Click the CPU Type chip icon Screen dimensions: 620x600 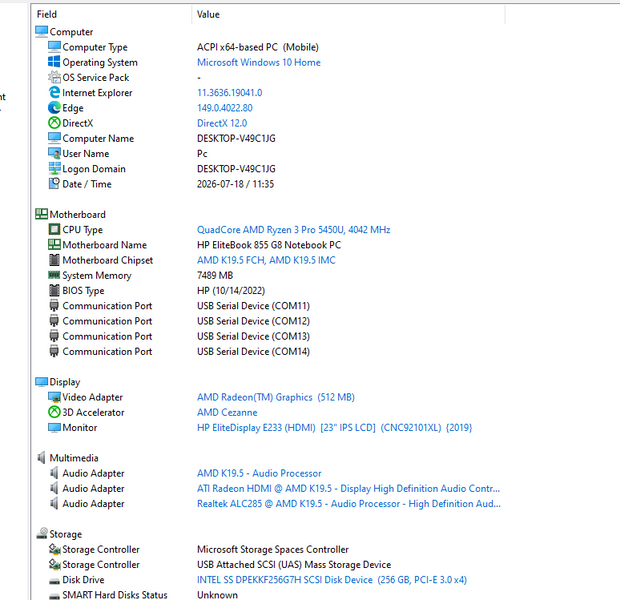(54, 229)
